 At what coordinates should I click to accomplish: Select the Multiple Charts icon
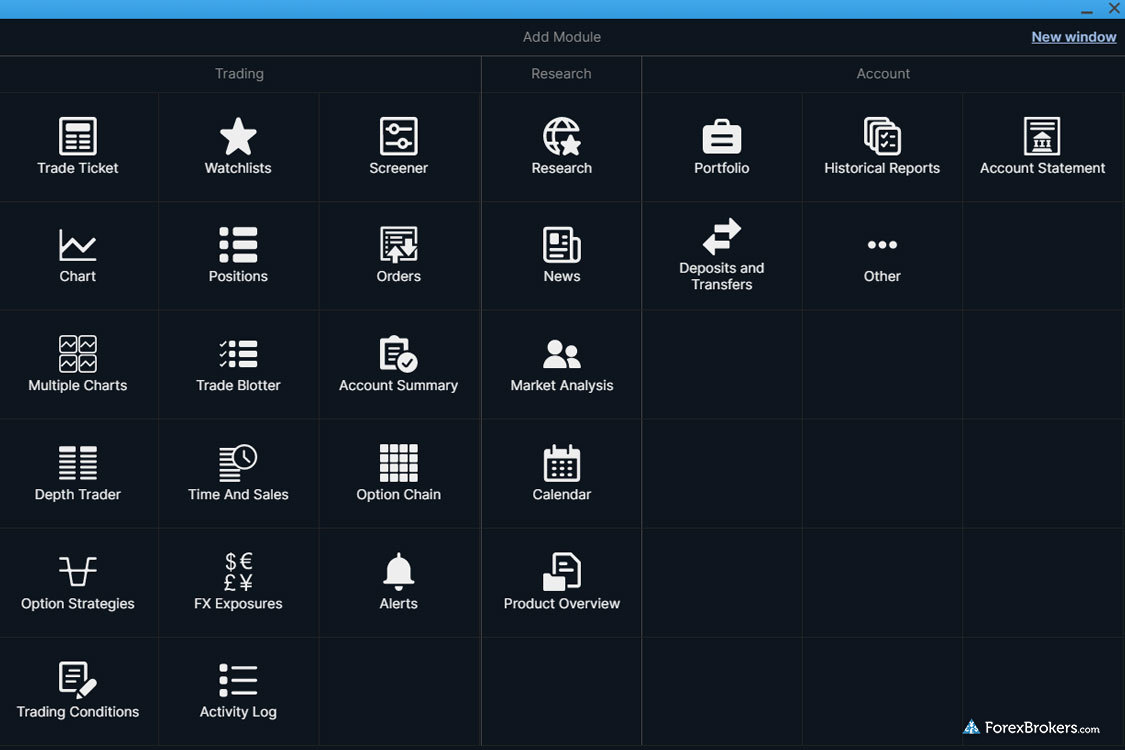pyautogui.click(x=78, y=354)
